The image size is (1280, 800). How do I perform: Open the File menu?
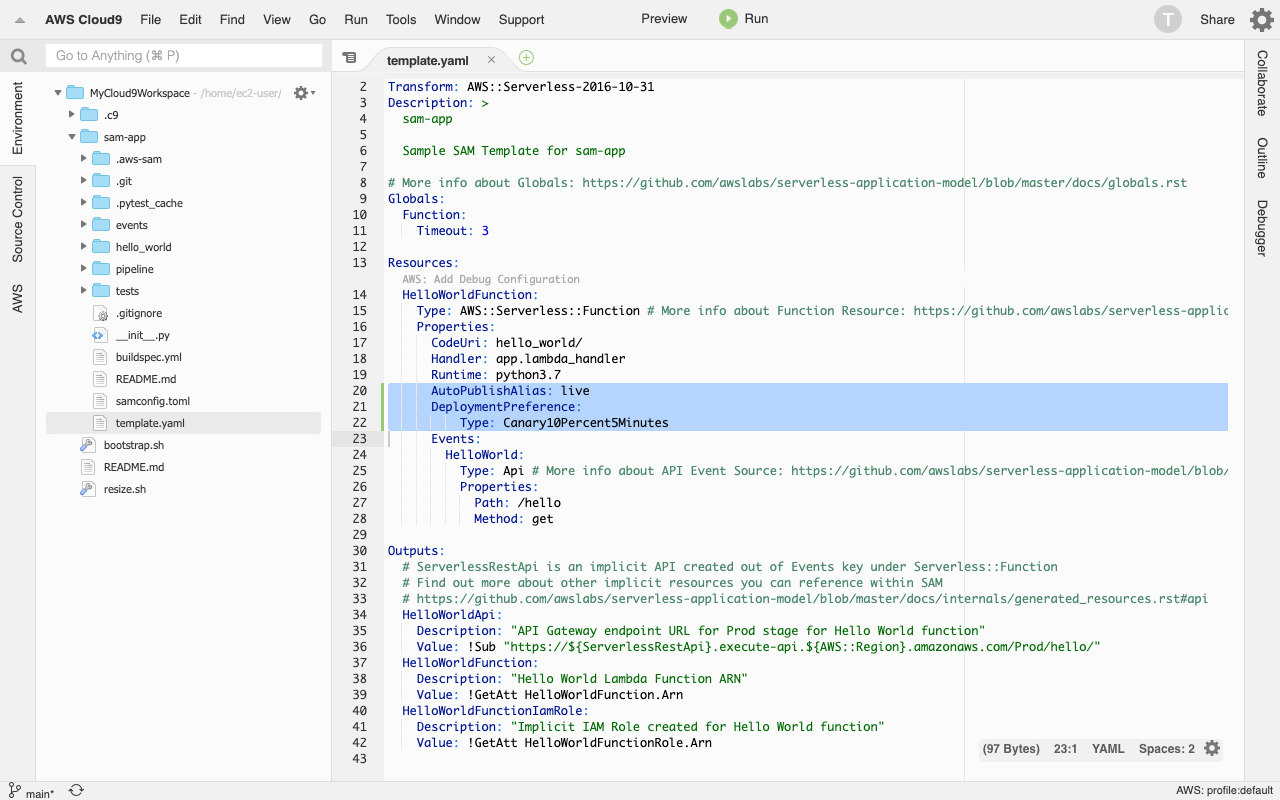pyautogui.click(x=151, y=19)
